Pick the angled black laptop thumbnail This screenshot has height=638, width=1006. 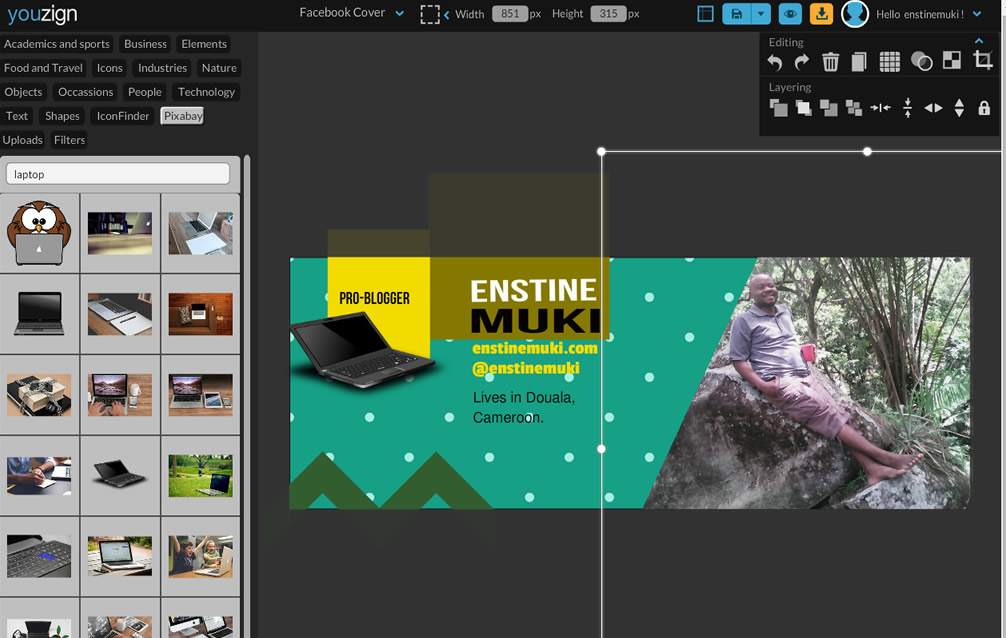(x=120, y=475)
